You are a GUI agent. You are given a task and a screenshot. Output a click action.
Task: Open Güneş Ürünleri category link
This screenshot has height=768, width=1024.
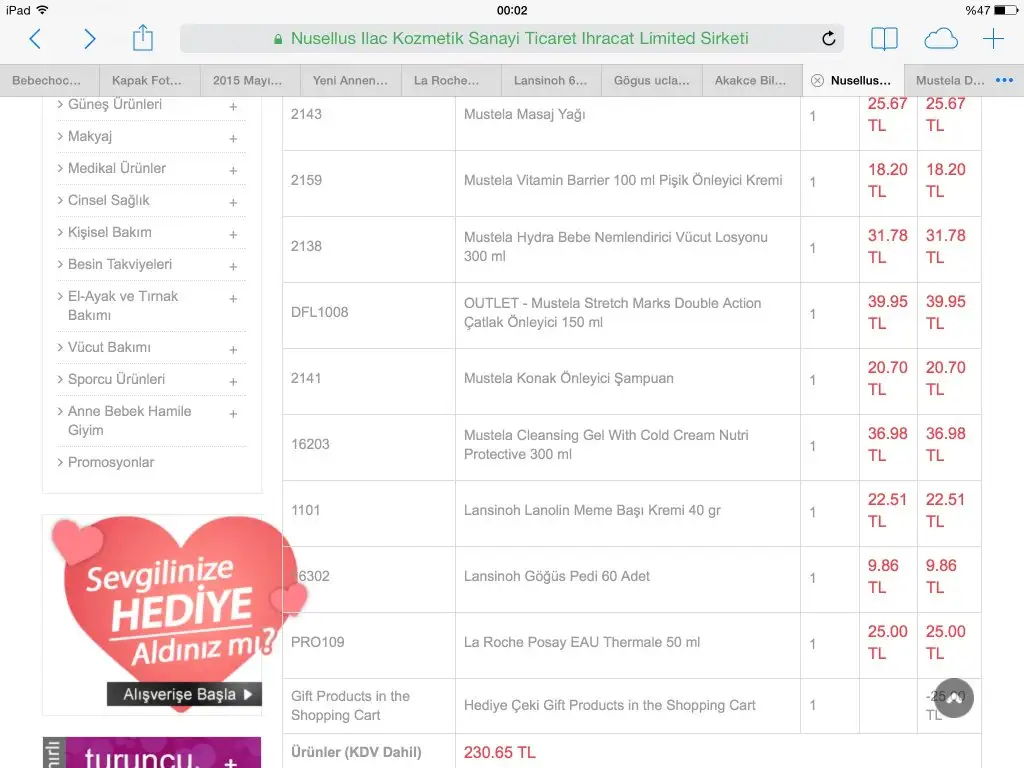click(x=115, y=104)
